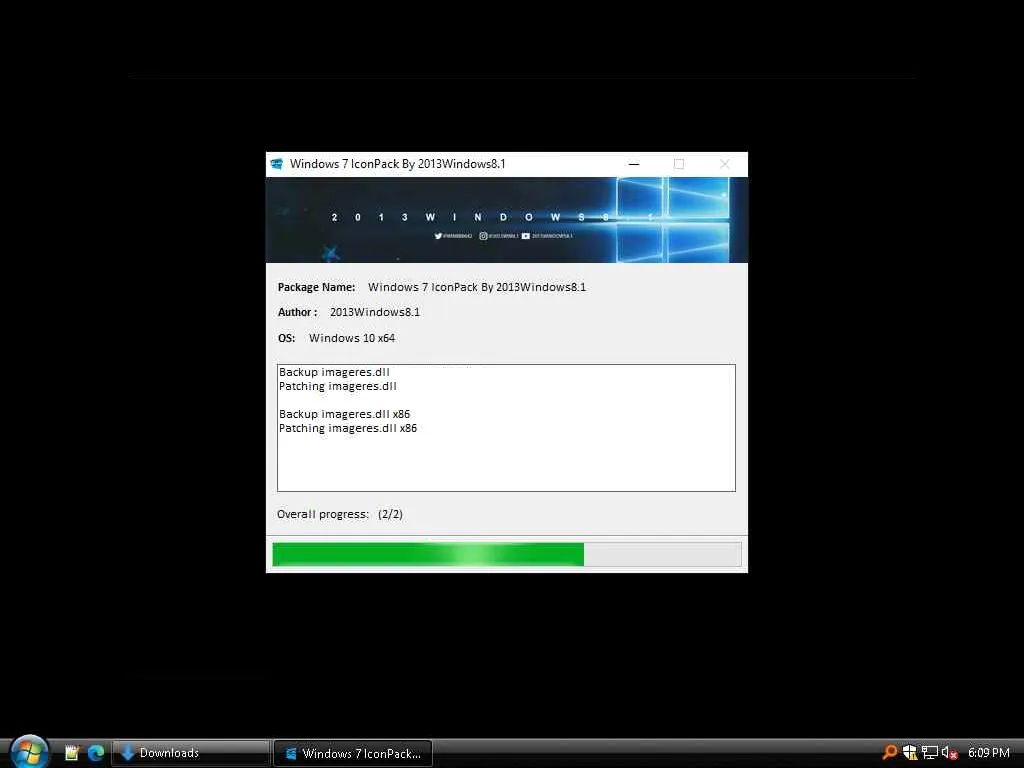Click the log line "Backup imageres.dll"
The width and height of the screenshot is (1024, 768).
point(334,372)
